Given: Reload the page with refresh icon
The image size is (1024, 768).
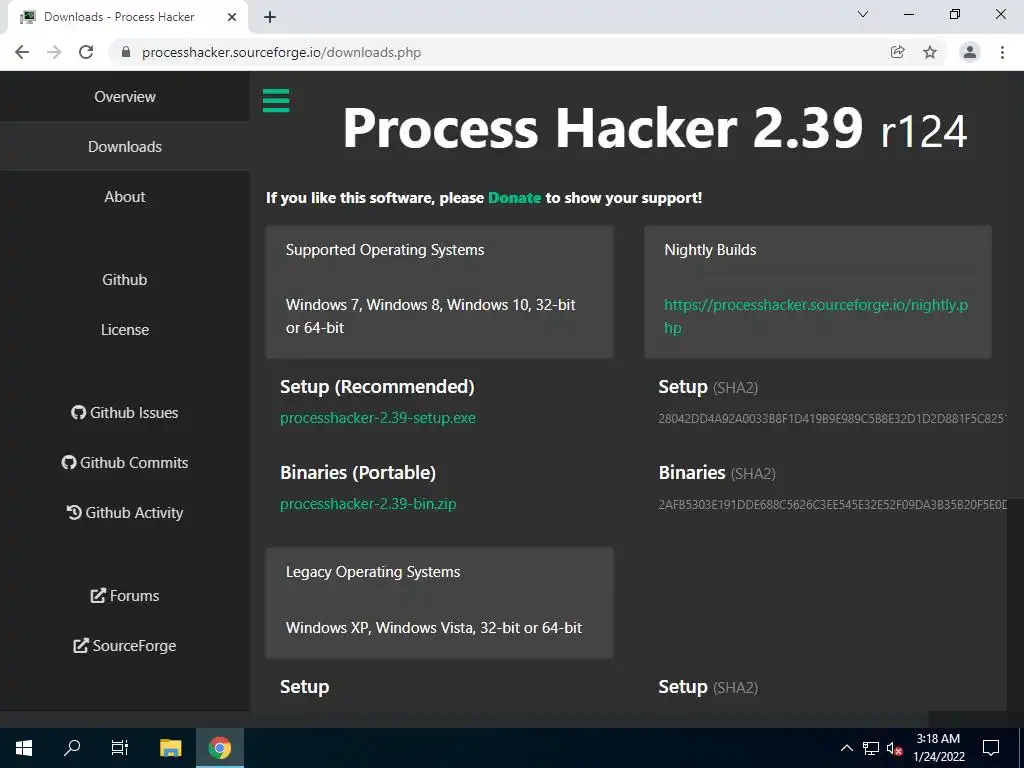Looking at the screenshot, I should pyautogui.click(x=86, y=52).
